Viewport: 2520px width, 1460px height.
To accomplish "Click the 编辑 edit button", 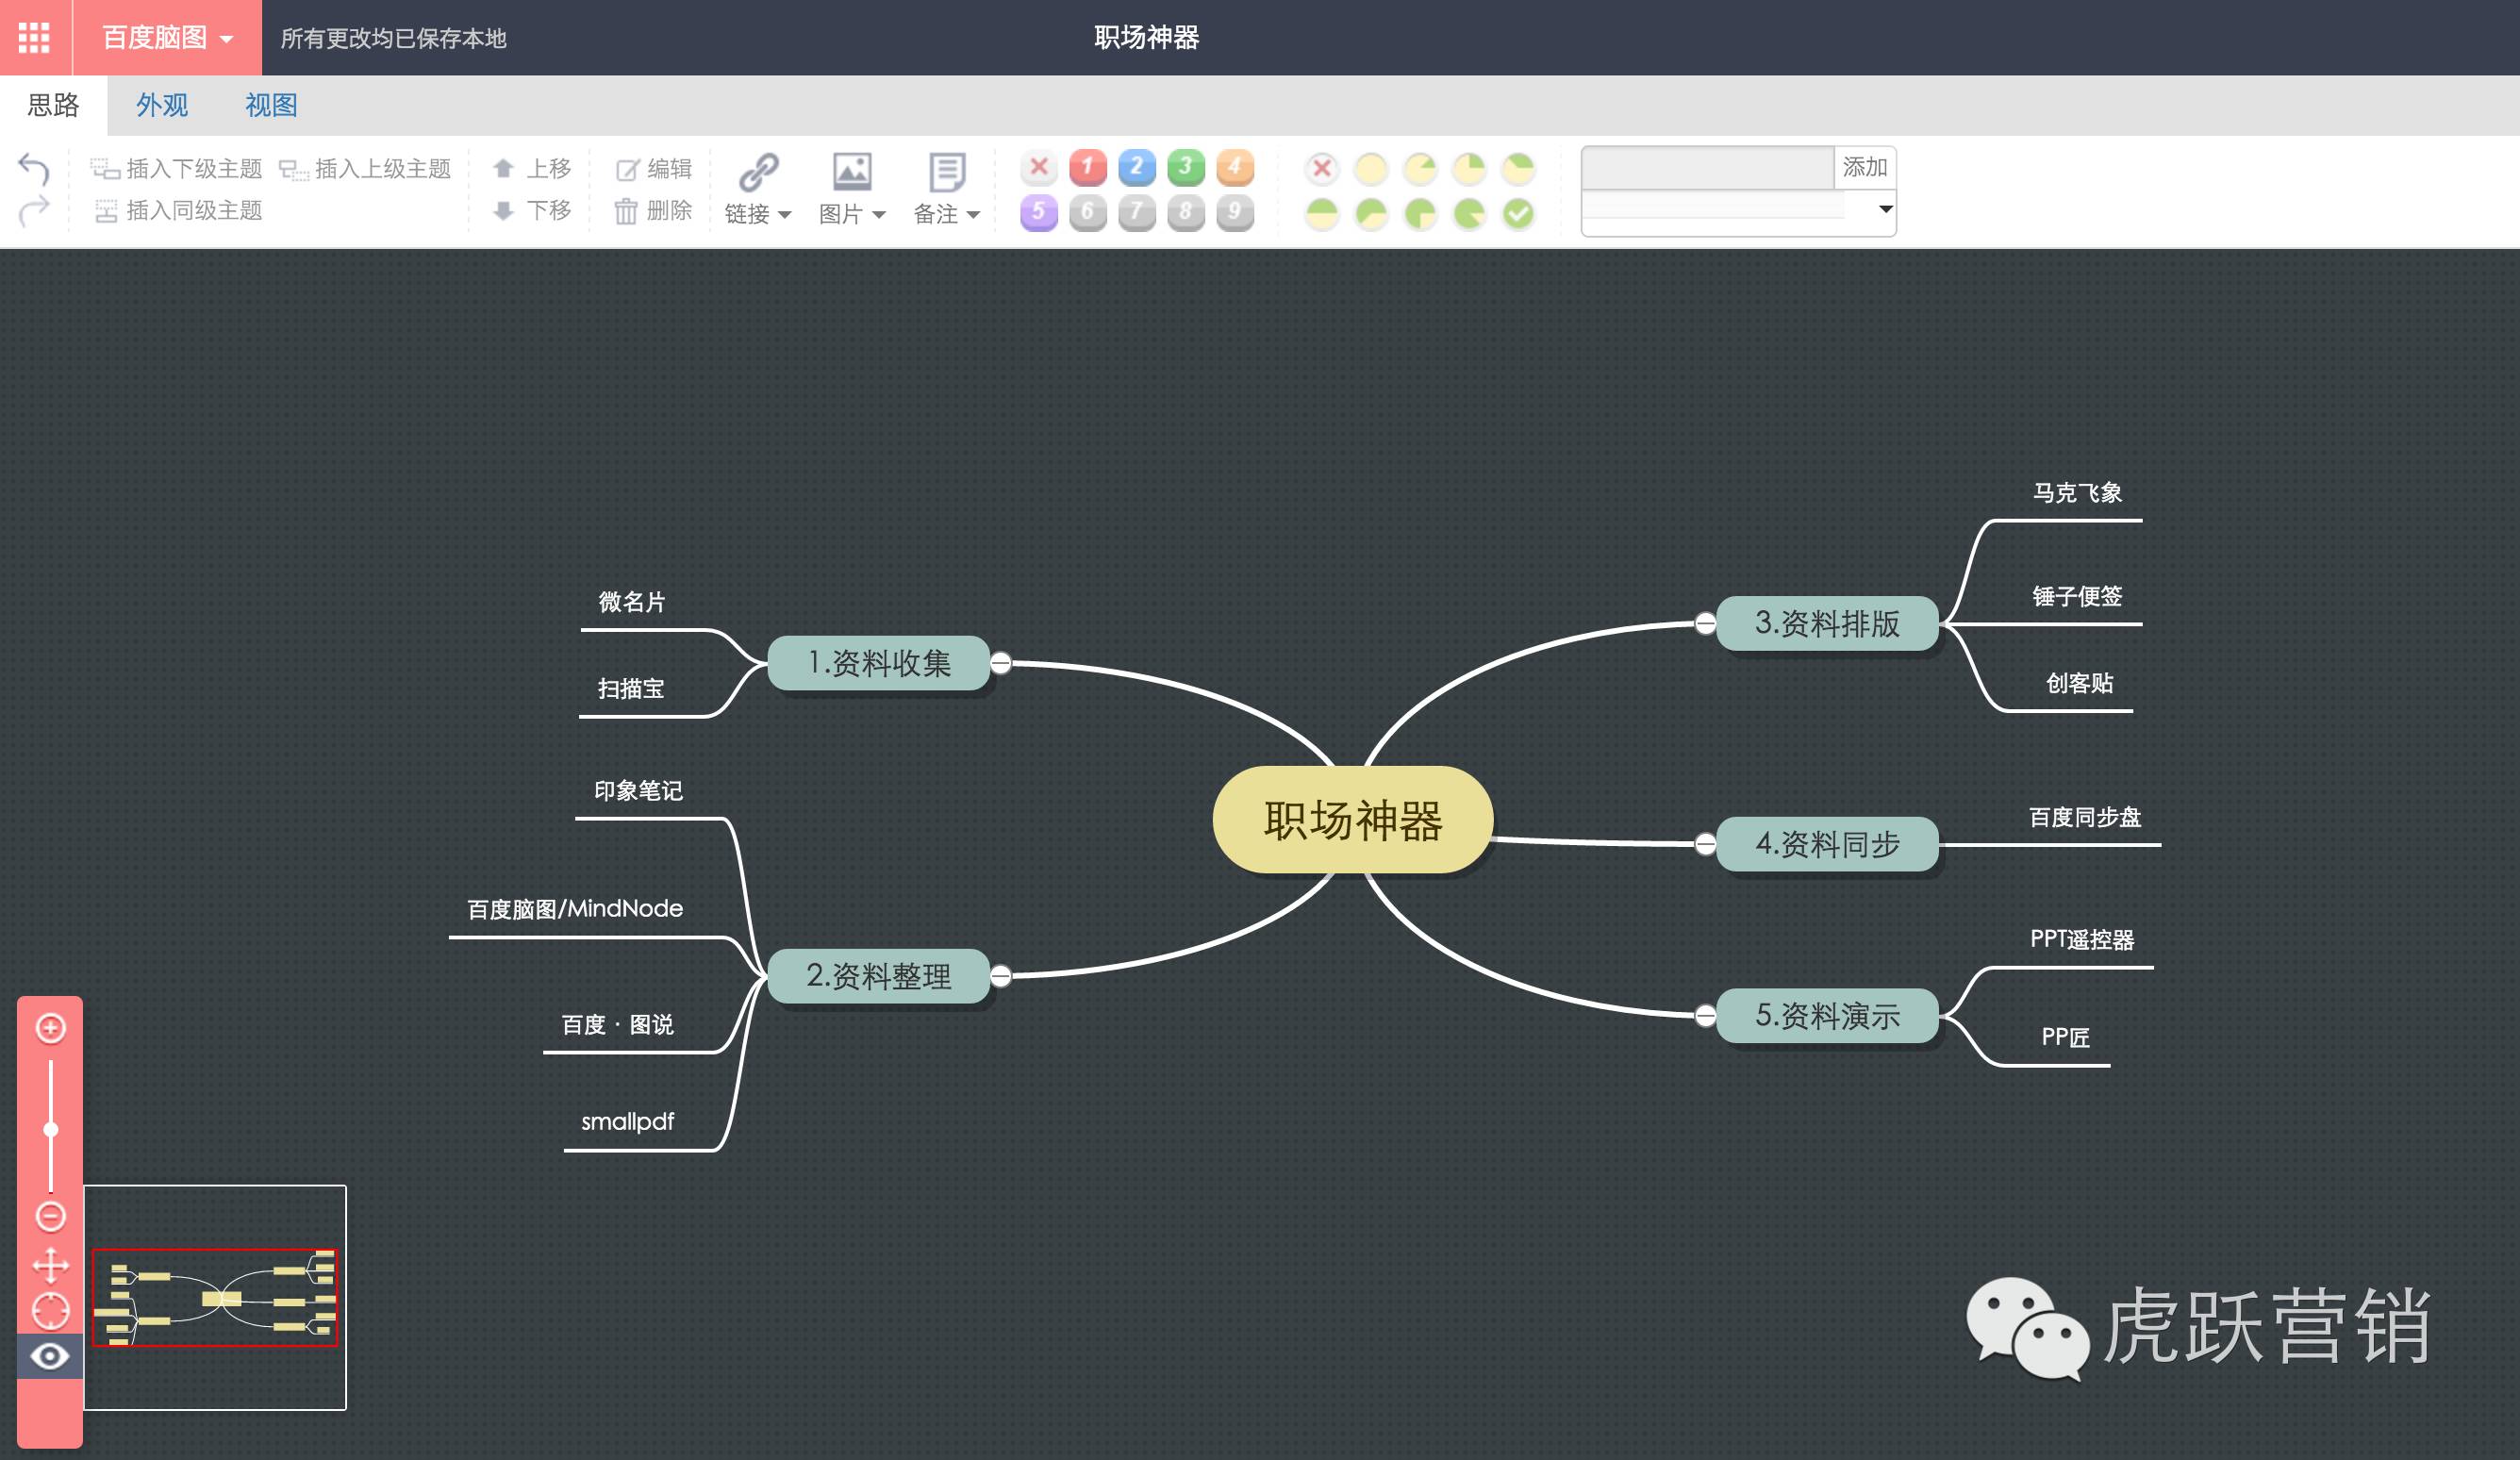I will (653, 169).
